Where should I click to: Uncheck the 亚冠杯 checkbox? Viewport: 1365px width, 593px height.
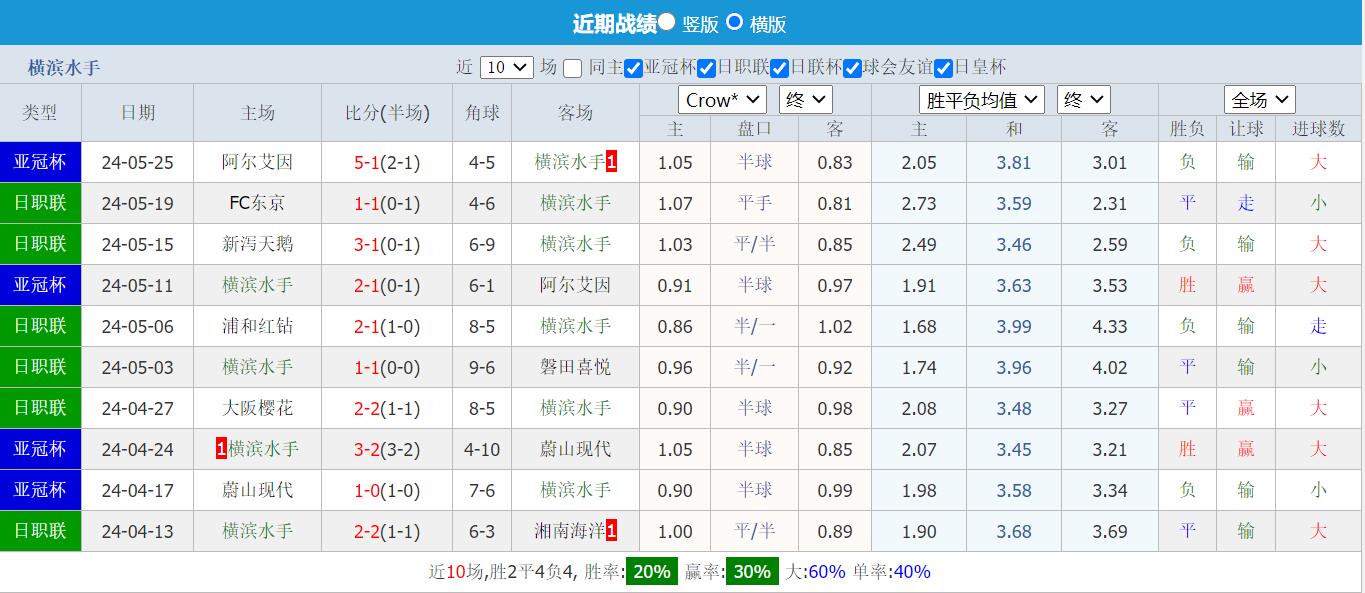click(633, 68)
